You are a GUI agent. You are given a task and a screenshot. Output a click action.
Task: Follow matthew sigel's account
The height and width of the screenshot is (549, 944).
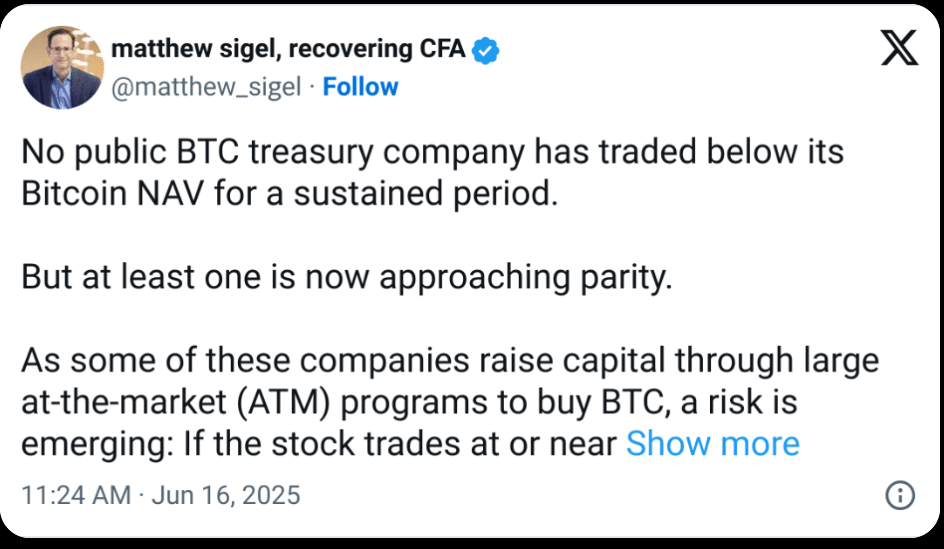pyautogui.click(x=360, y=87)
